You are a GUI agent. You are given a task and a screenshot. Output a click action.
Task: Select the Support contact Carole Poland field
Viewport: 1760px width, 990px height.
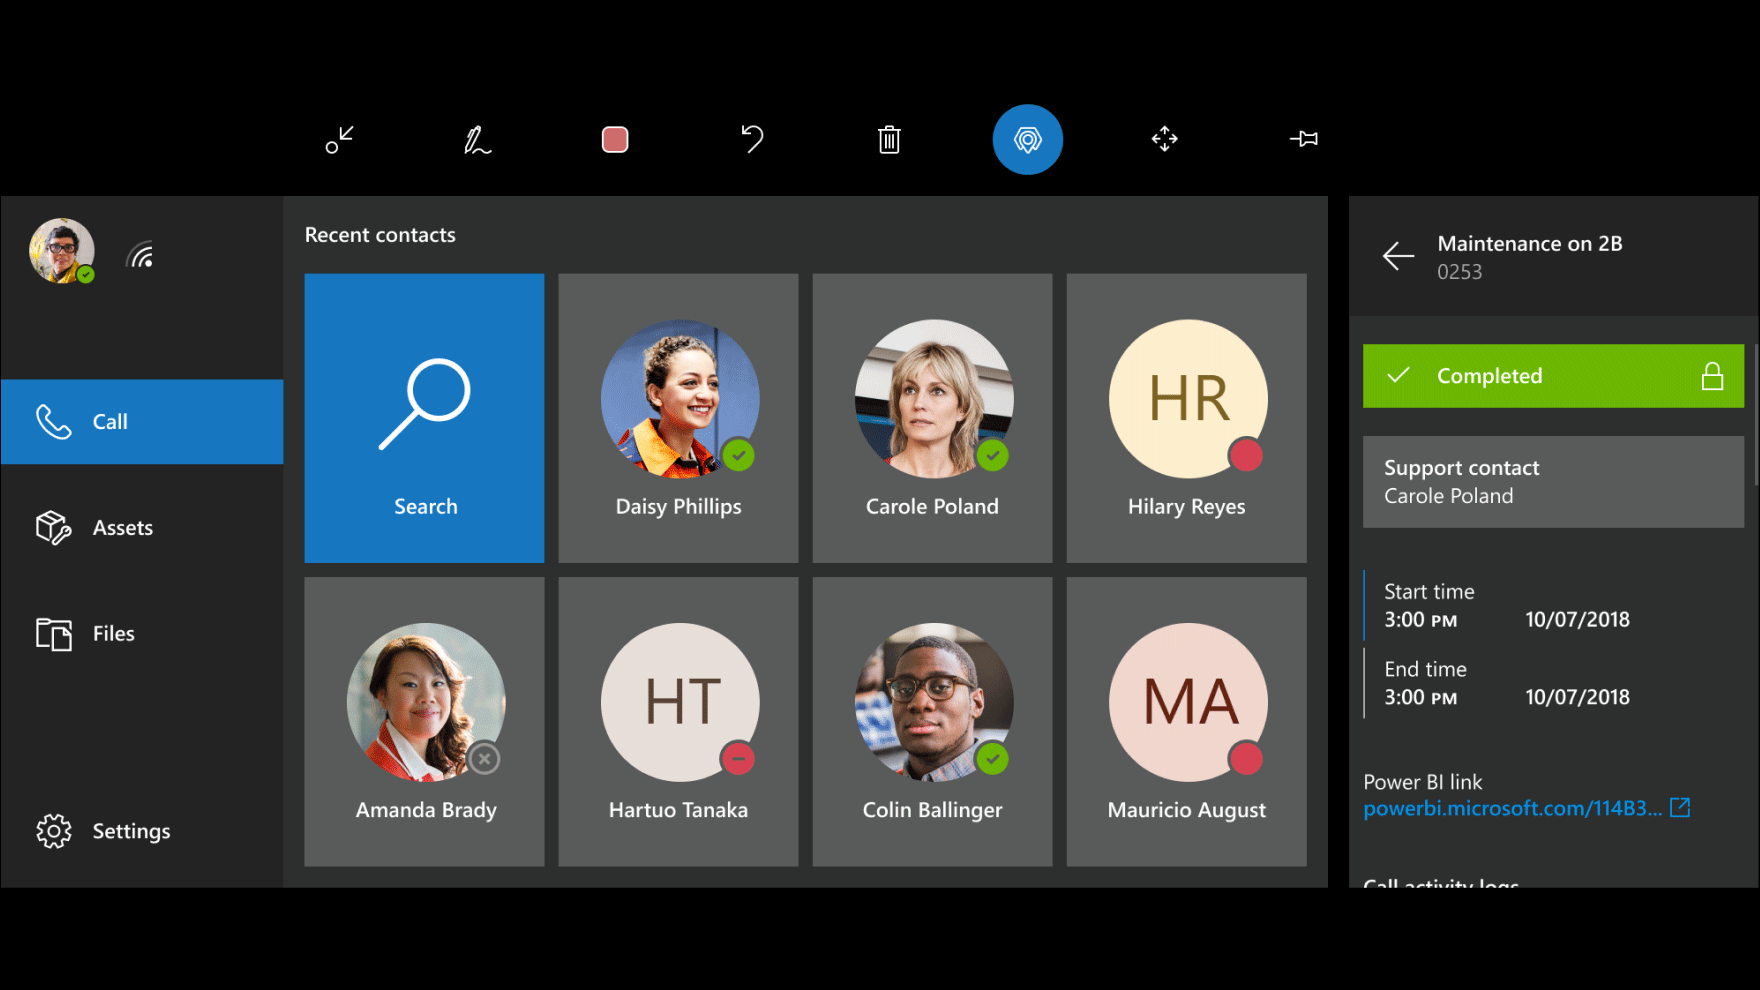pyautogui.click(x=1552, y=482)
